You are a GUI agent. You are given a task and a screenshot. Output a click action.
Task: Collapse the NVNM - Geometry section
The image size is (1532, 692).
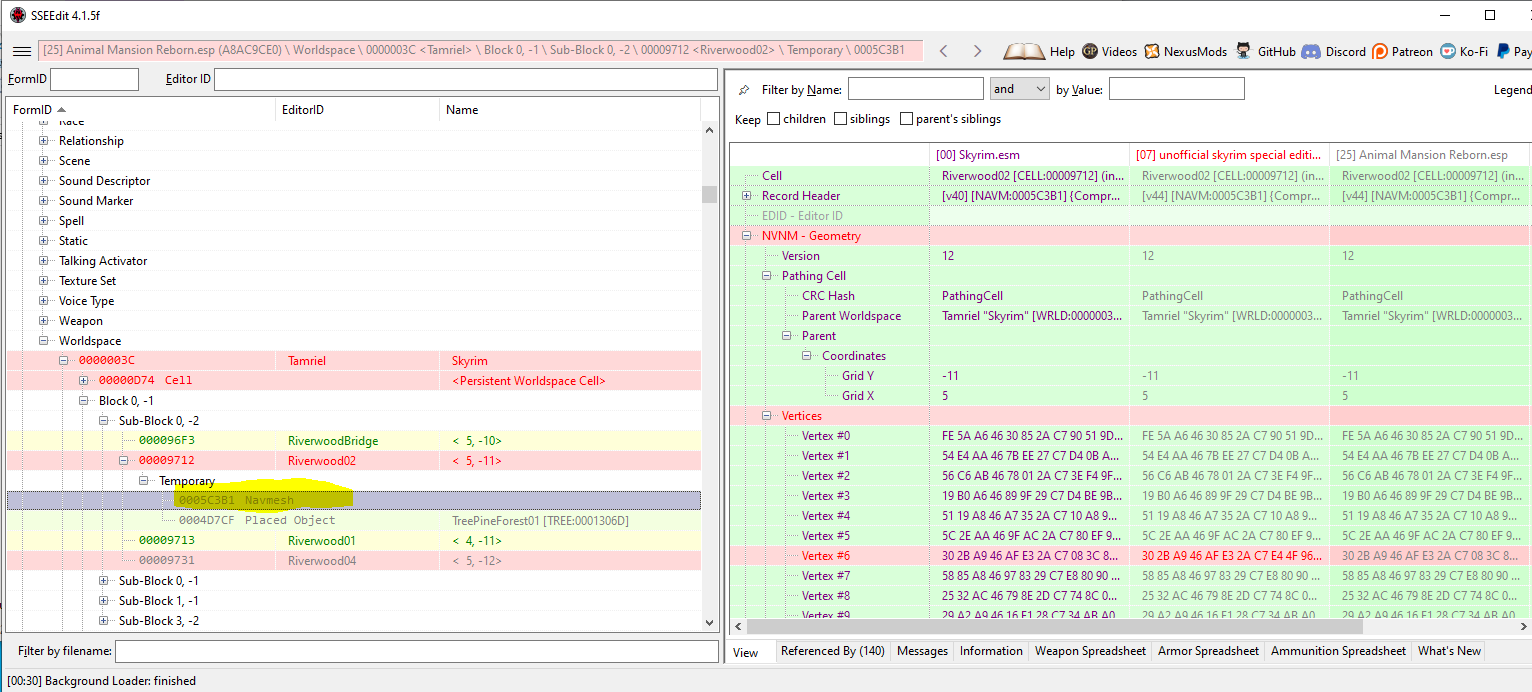(x=746, y=236)
